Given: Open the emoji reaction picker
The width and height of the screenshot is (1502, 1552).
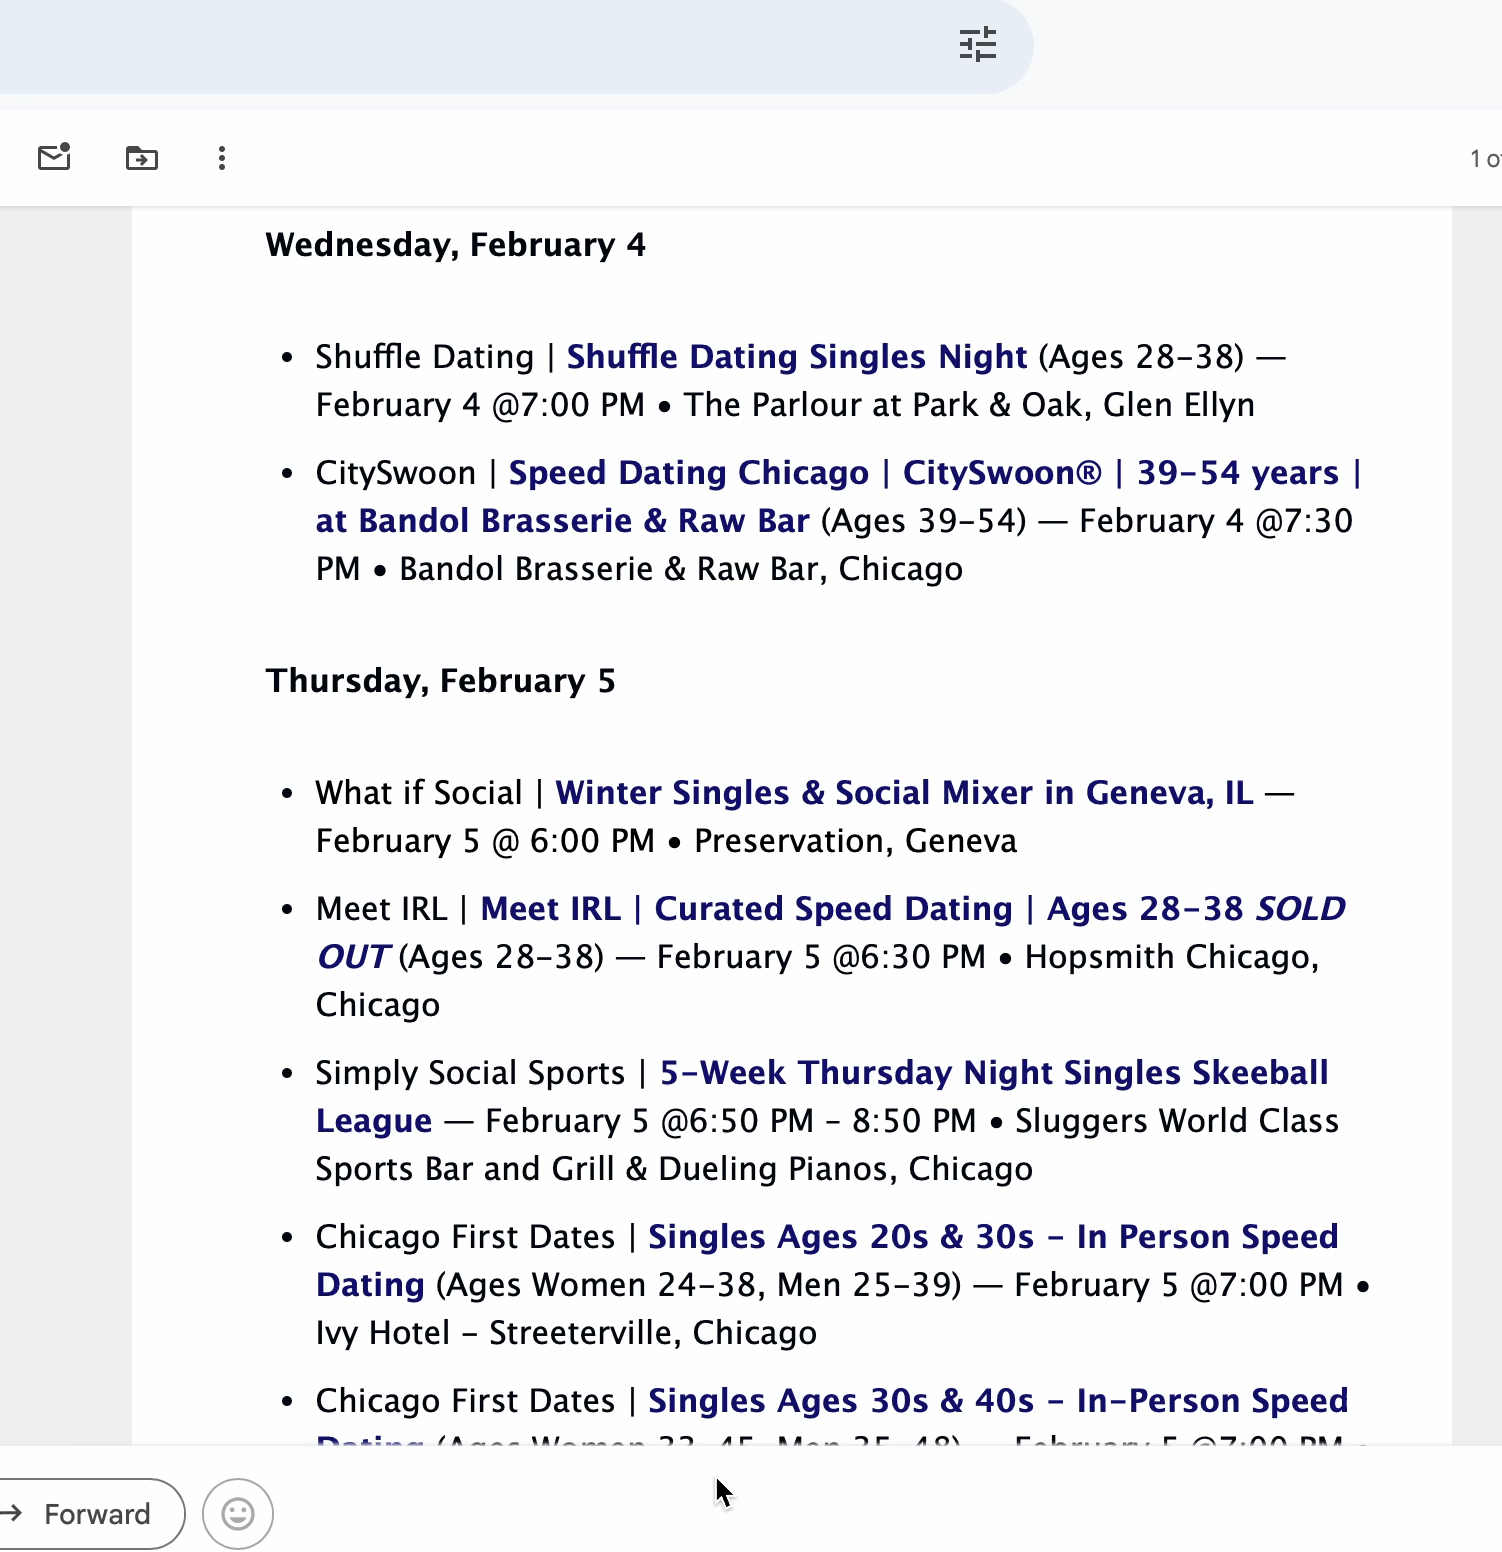Looking at the screenshot, I should (x=236, y=1514).
